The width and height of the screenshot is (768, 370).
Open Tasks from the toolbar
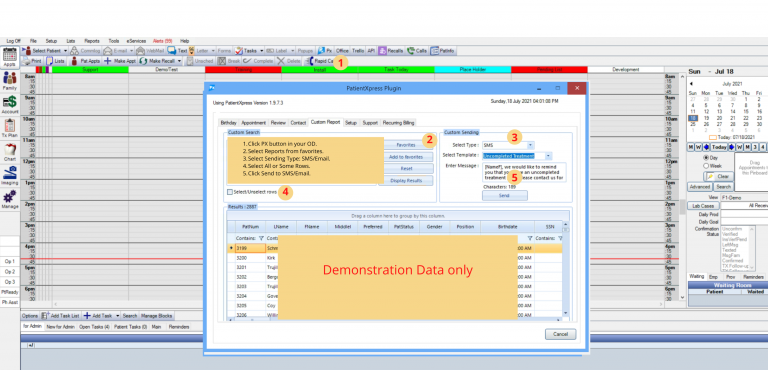(x=246, y=50)
